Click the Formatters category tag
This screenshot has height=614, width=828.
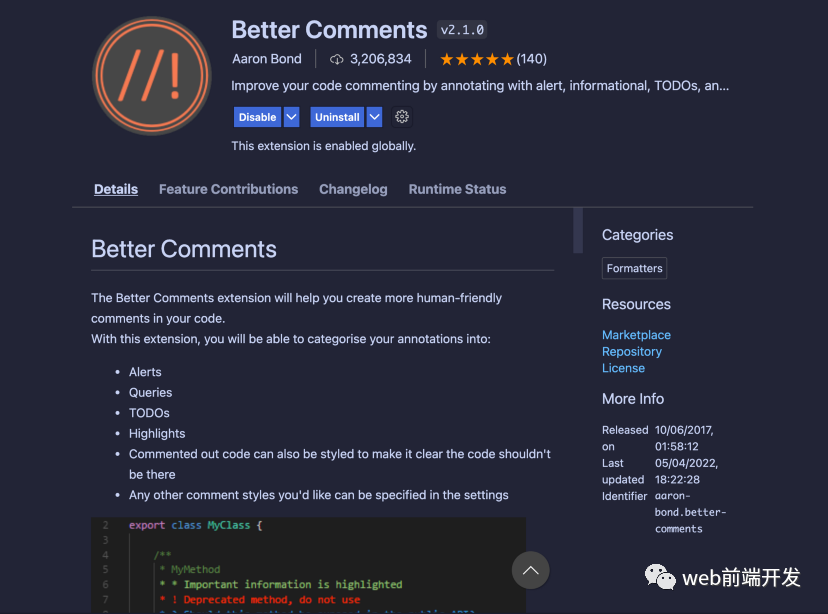(634, 268)
